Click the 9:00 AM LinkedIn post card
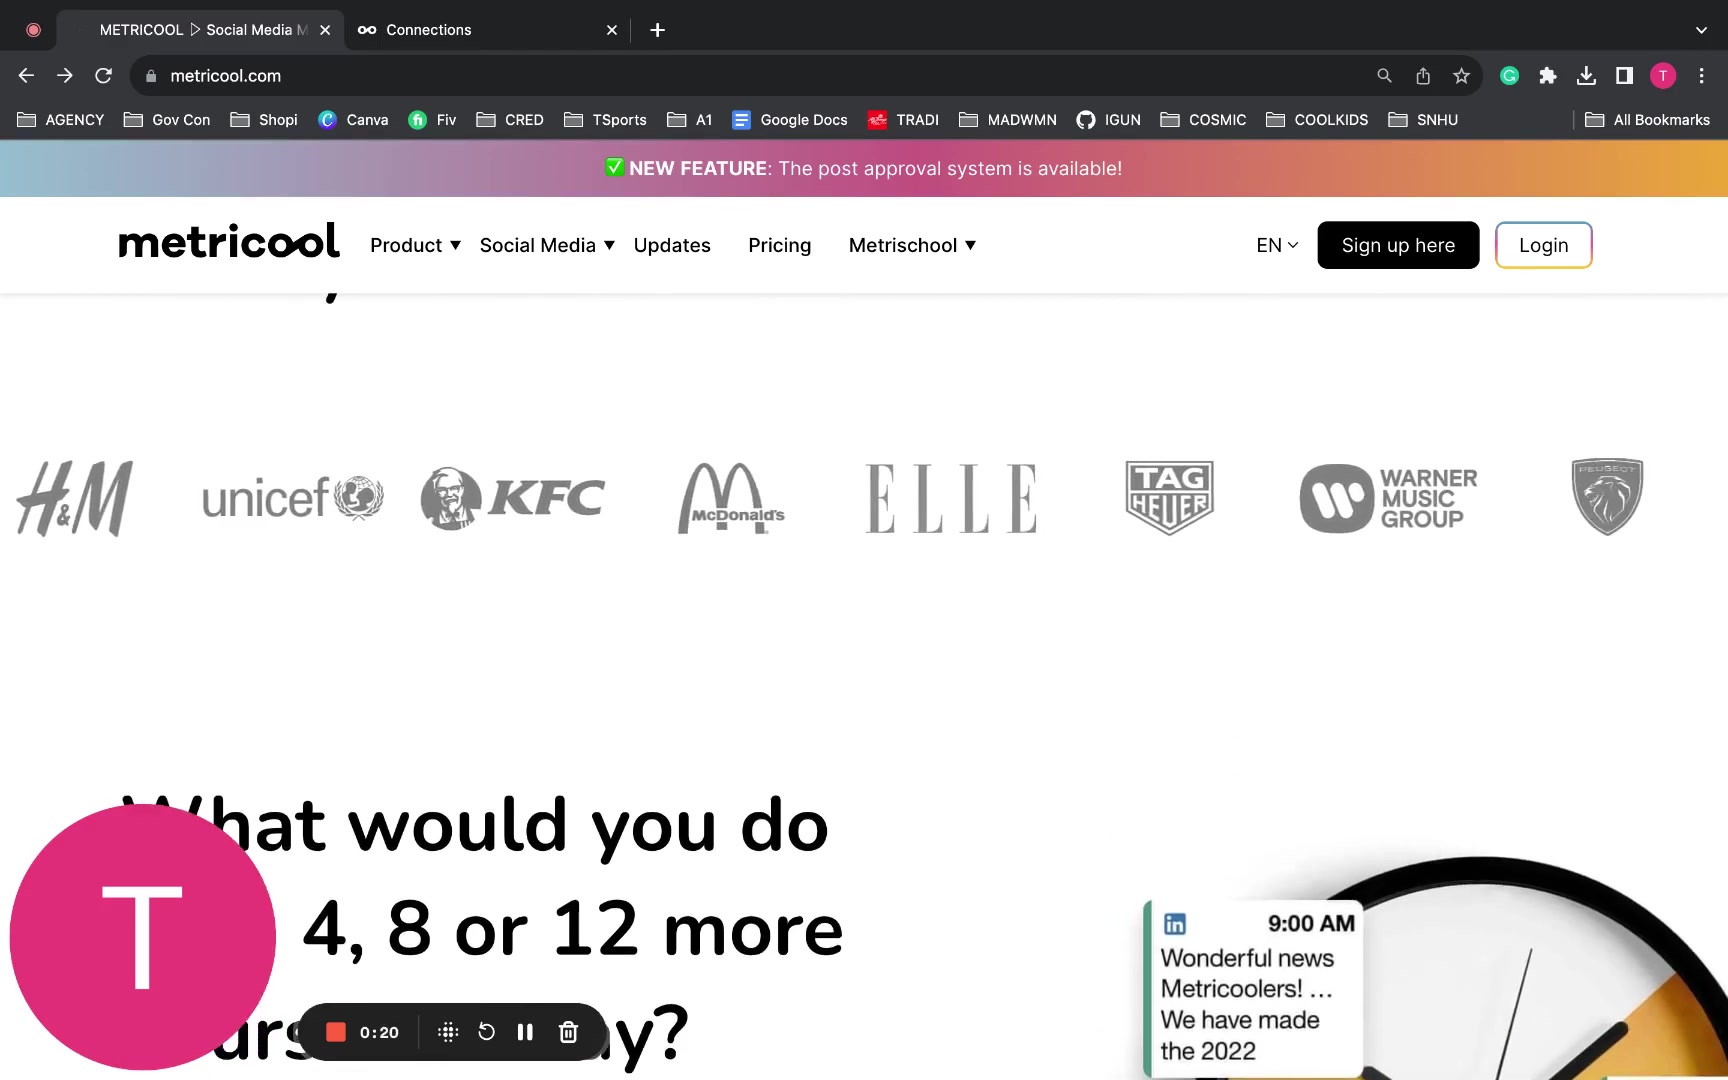 (1255, 988)
